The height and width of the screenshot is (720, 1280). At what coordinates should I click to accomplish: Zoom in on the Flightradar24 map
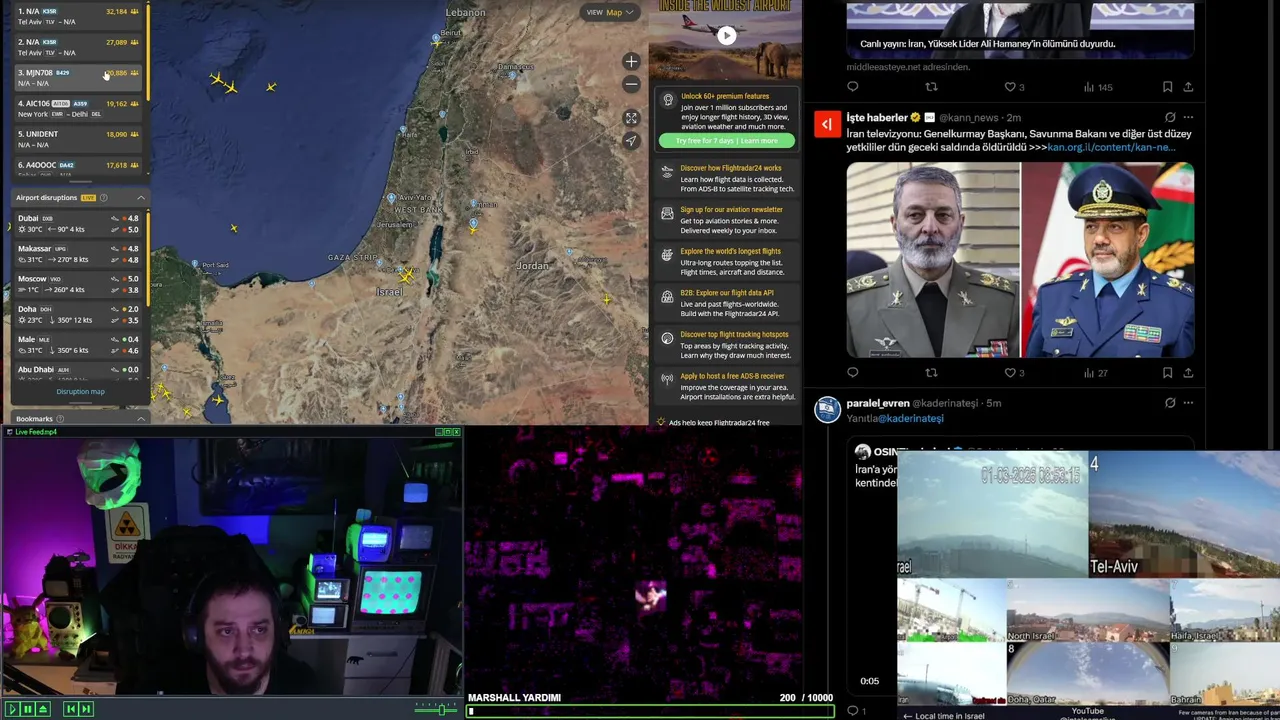point(631,62)
